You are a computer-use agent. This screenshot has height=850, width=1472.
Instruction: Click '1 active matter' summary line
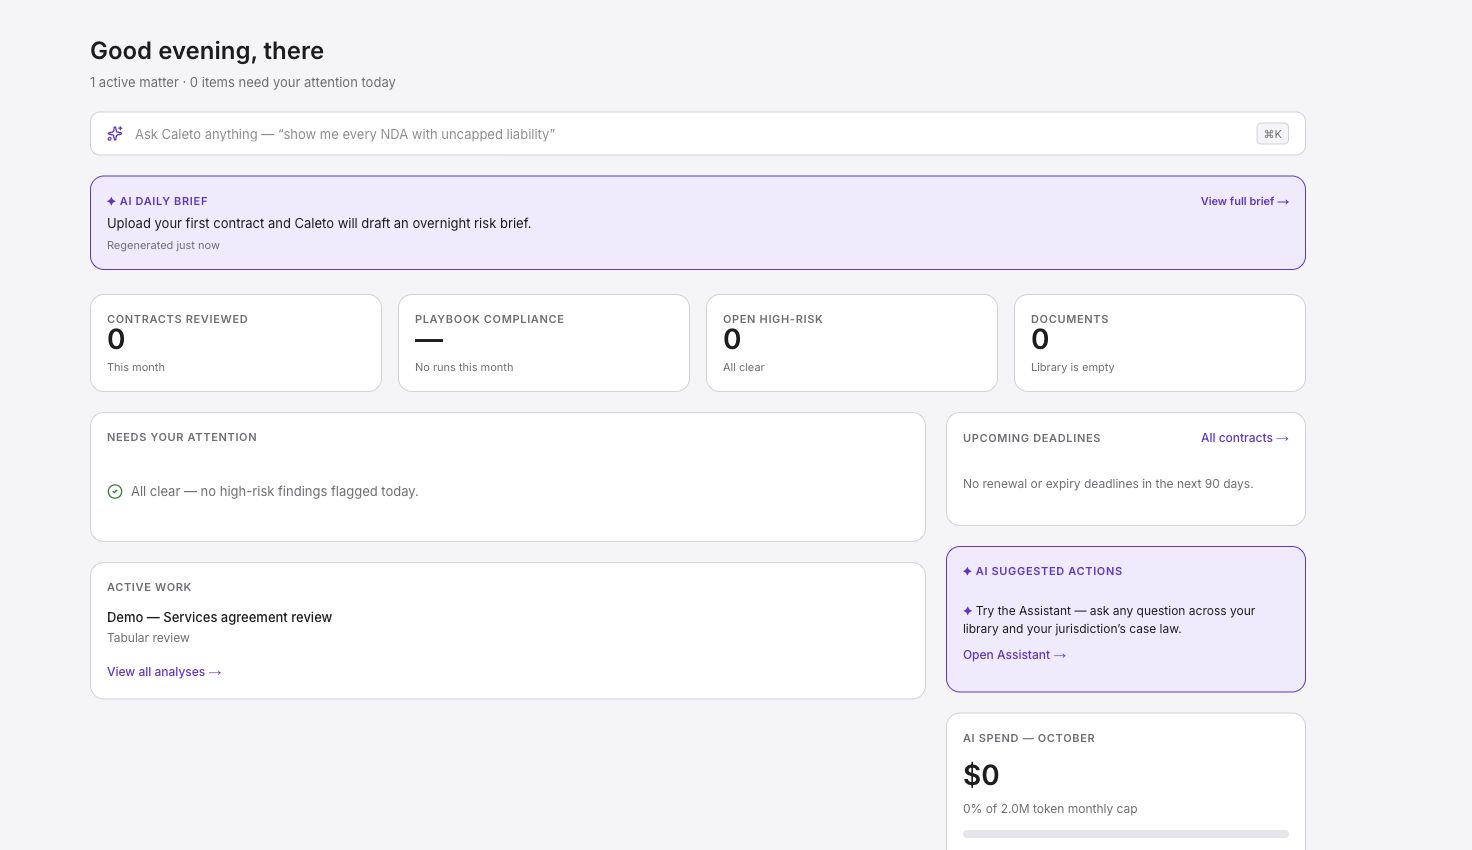click(243, 82)
